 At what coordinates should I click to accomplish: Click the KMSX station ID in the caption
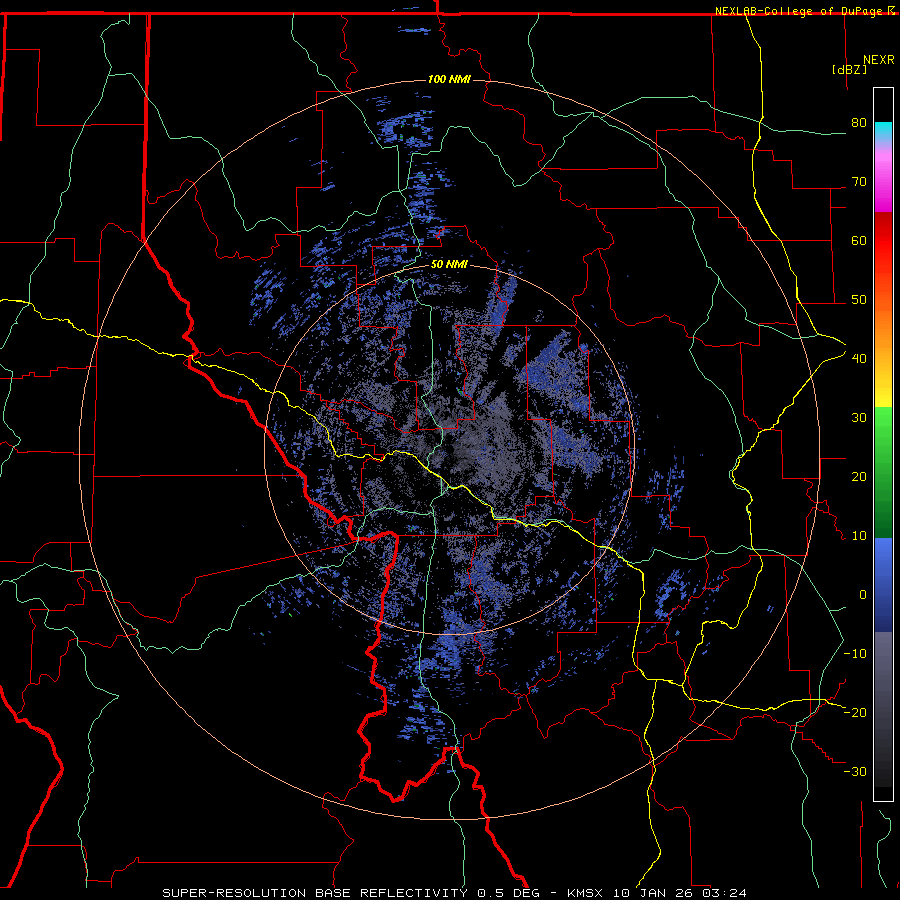(x=586, y=893)
